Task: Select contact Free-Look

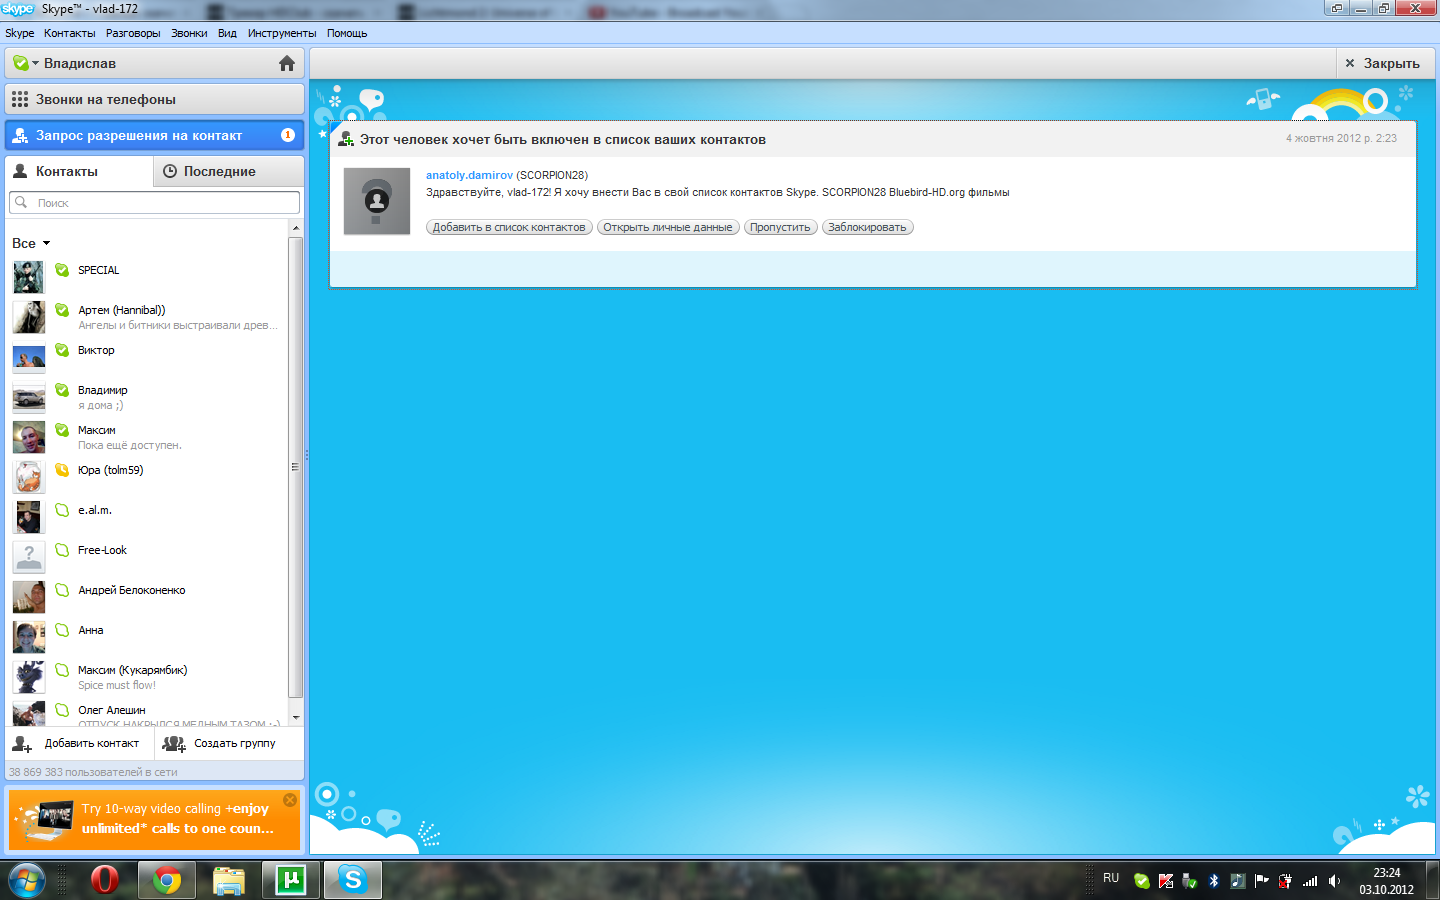Action: click(x=150, y=557)
